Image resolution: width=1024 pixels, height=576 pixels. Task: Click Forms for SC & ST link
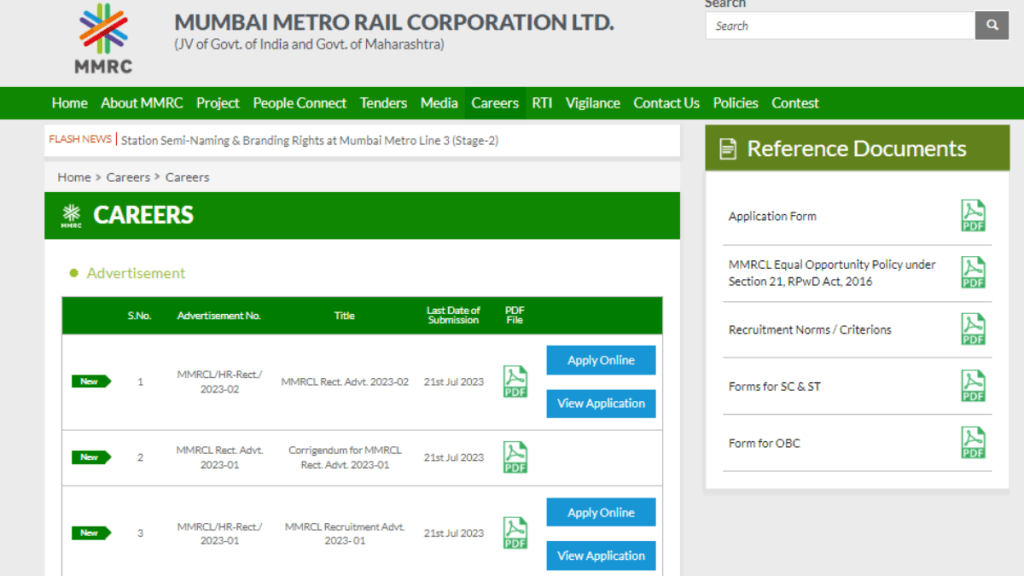(x=774, y=387)
